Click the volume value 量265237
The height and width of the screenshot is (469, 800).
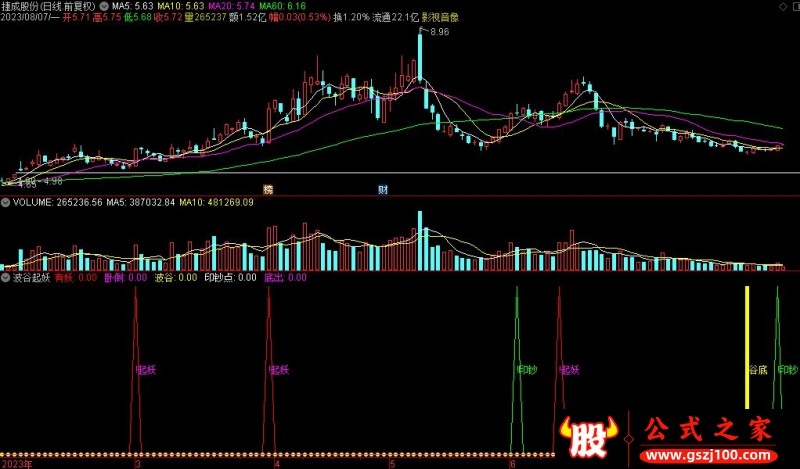point(206,18)
